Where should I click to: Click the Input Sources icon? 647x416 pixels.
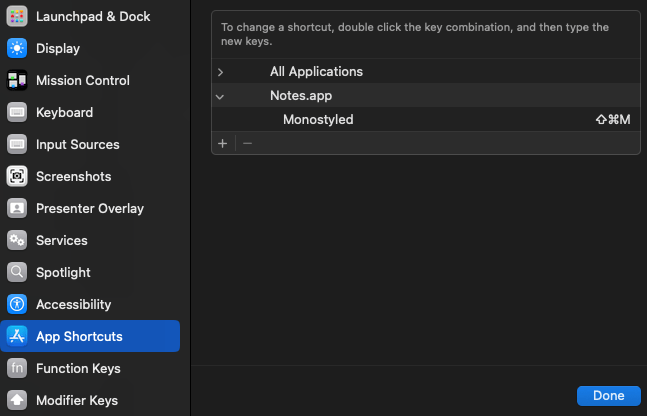[x=17, y=144]
